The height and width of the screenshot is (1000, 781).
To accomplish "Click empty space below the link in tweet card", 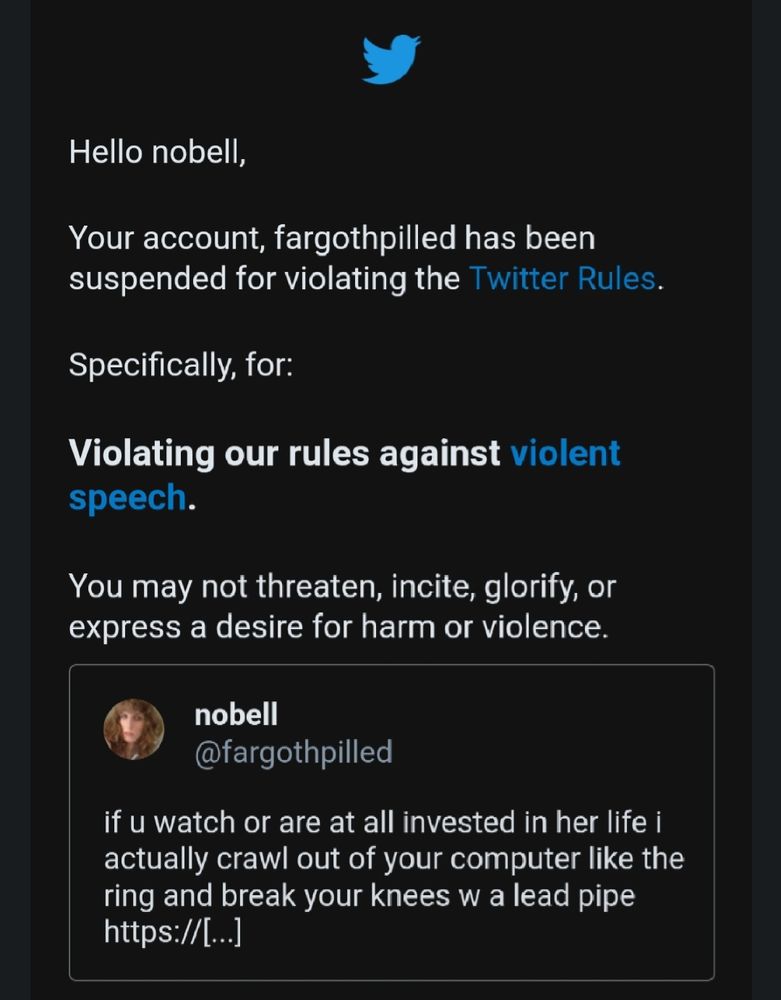I will (391, 964).
